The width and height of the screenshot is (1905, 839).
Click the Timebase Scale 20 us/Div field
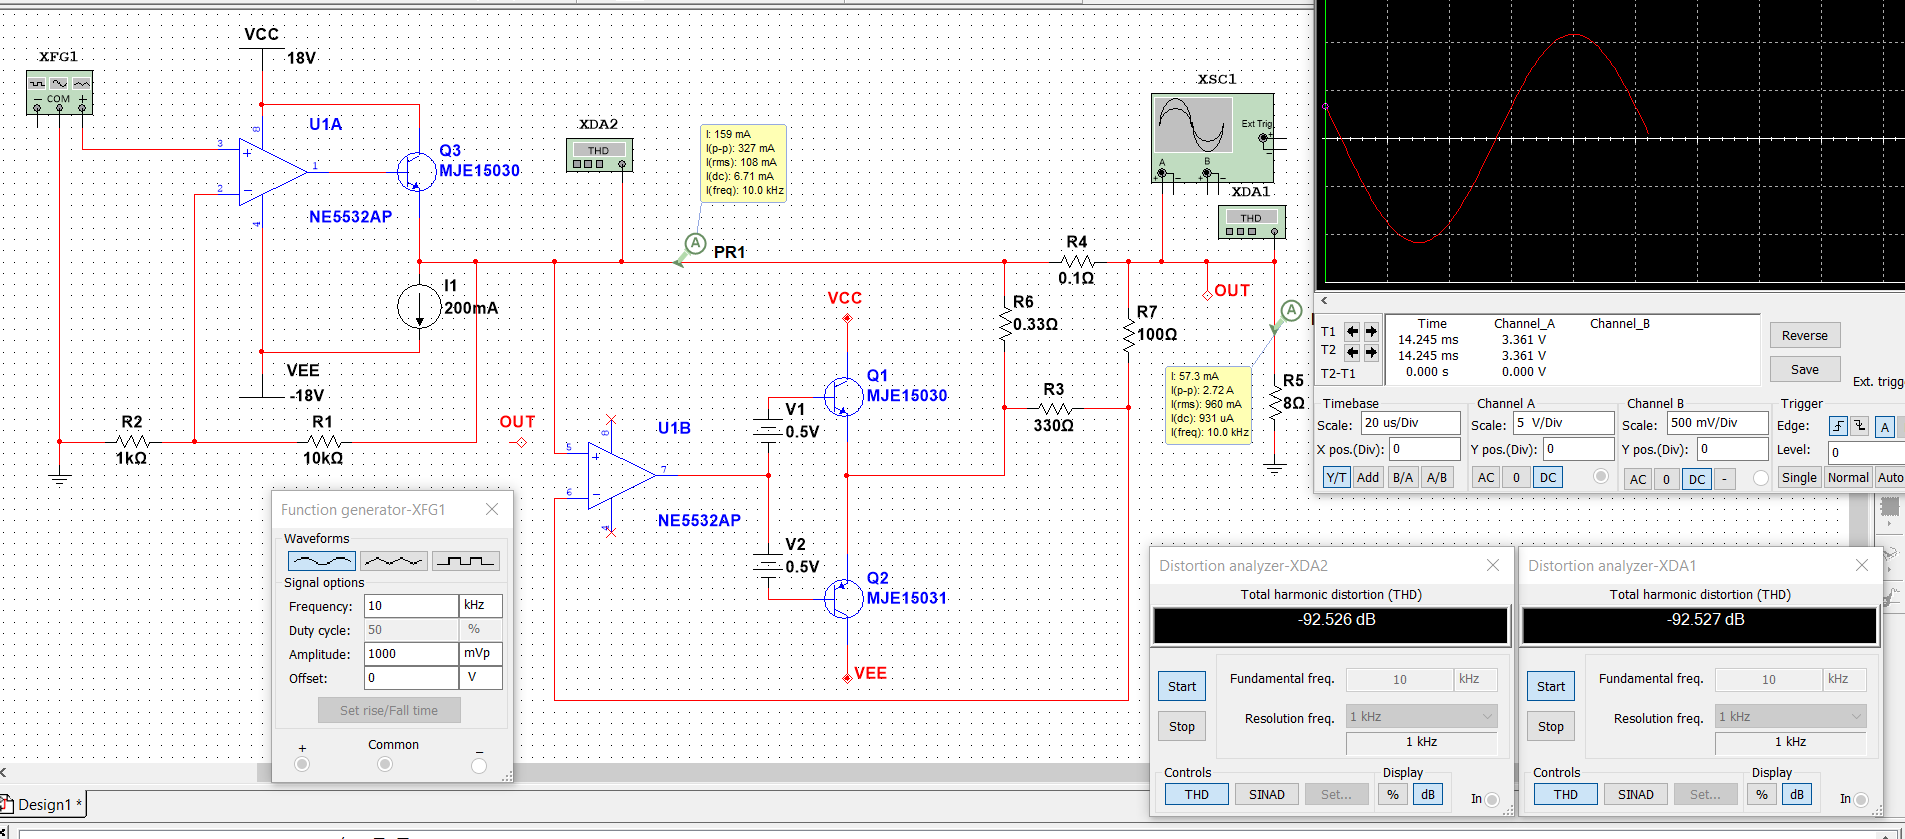1410,423
